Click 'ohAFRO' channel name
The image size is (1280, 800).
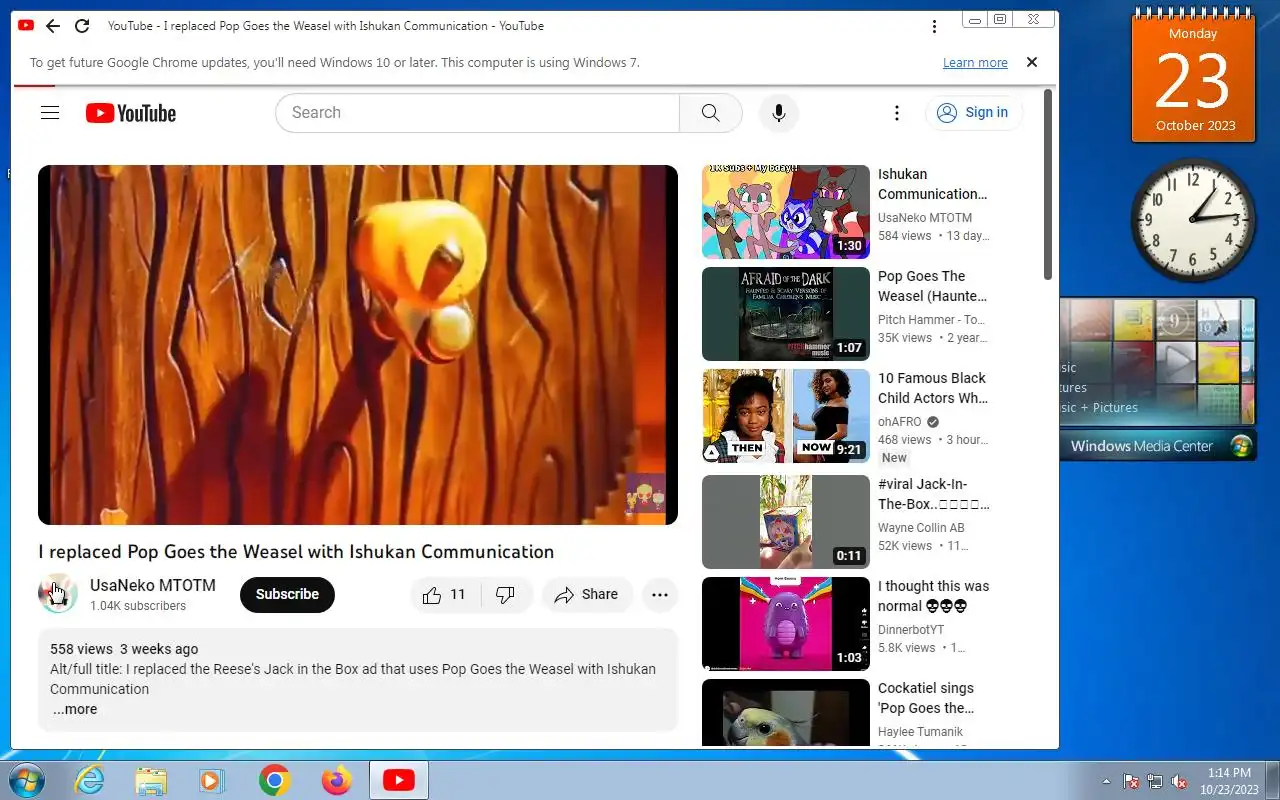[900, 422]
